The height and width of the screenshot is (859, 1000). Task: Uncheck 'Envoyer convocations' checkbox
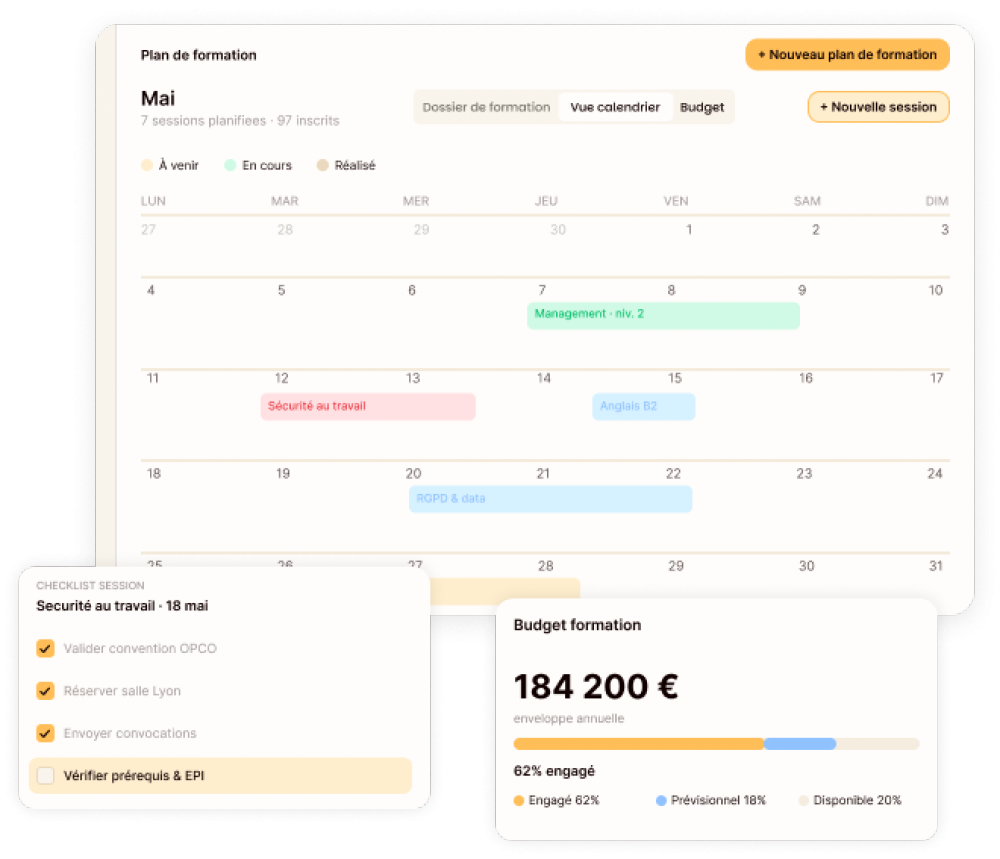45,733
